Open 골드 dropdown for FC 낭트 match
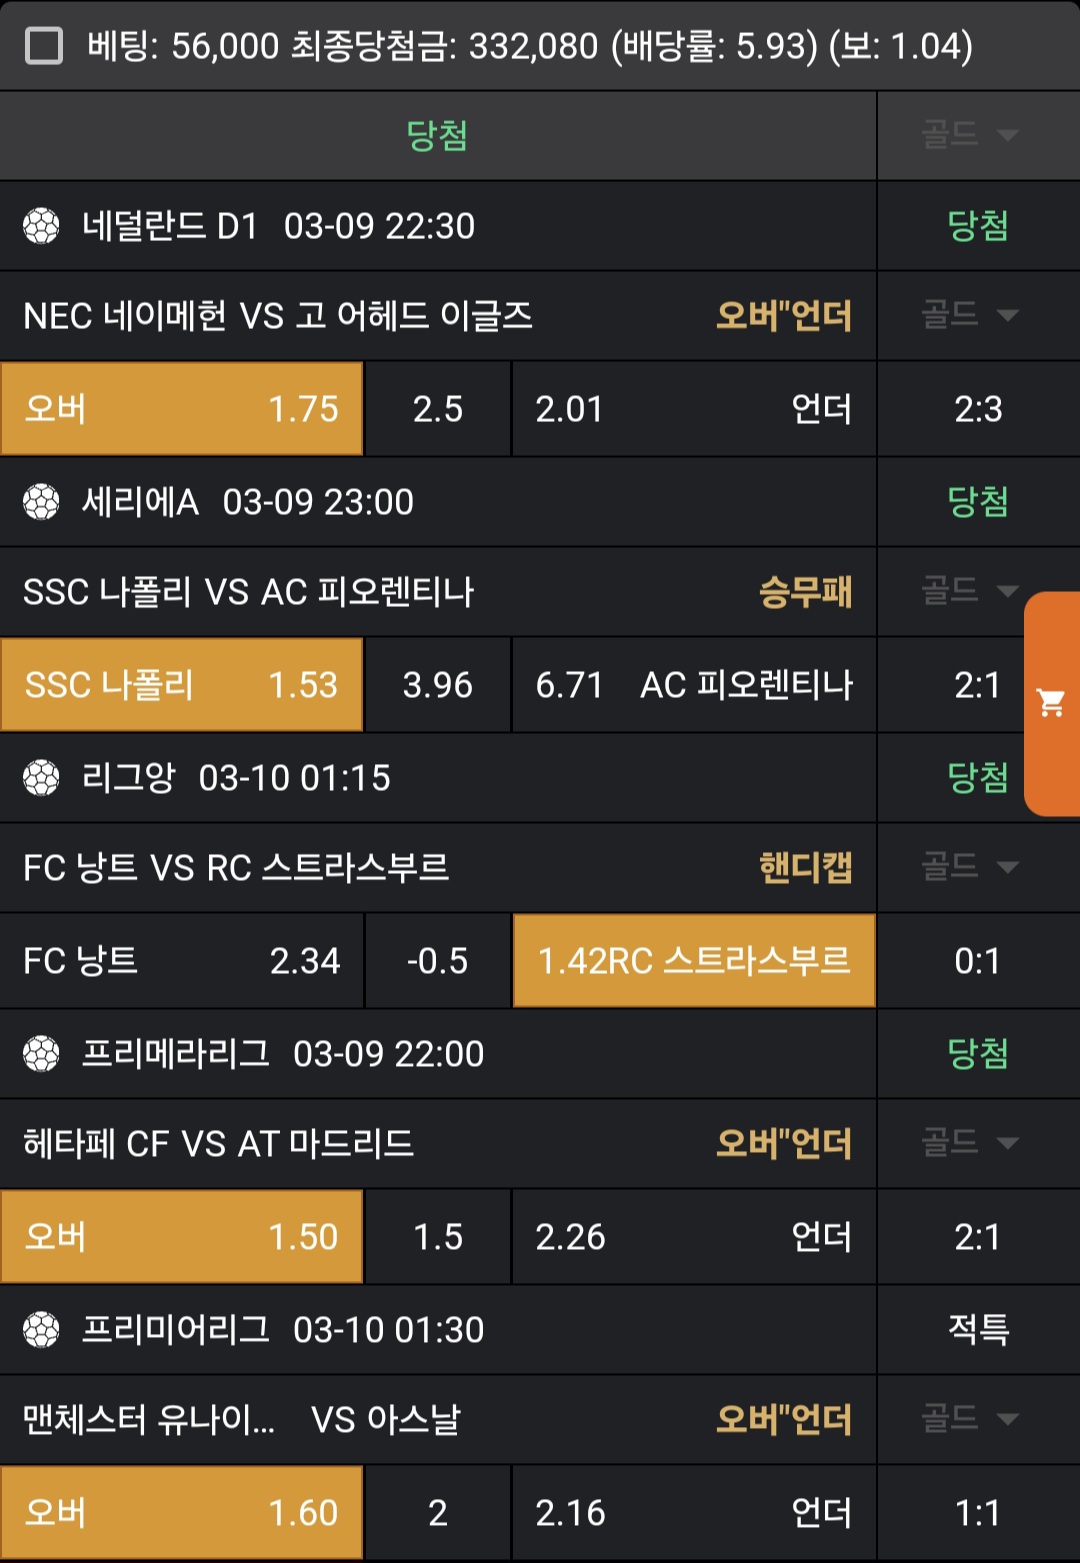 pos(969,867)
